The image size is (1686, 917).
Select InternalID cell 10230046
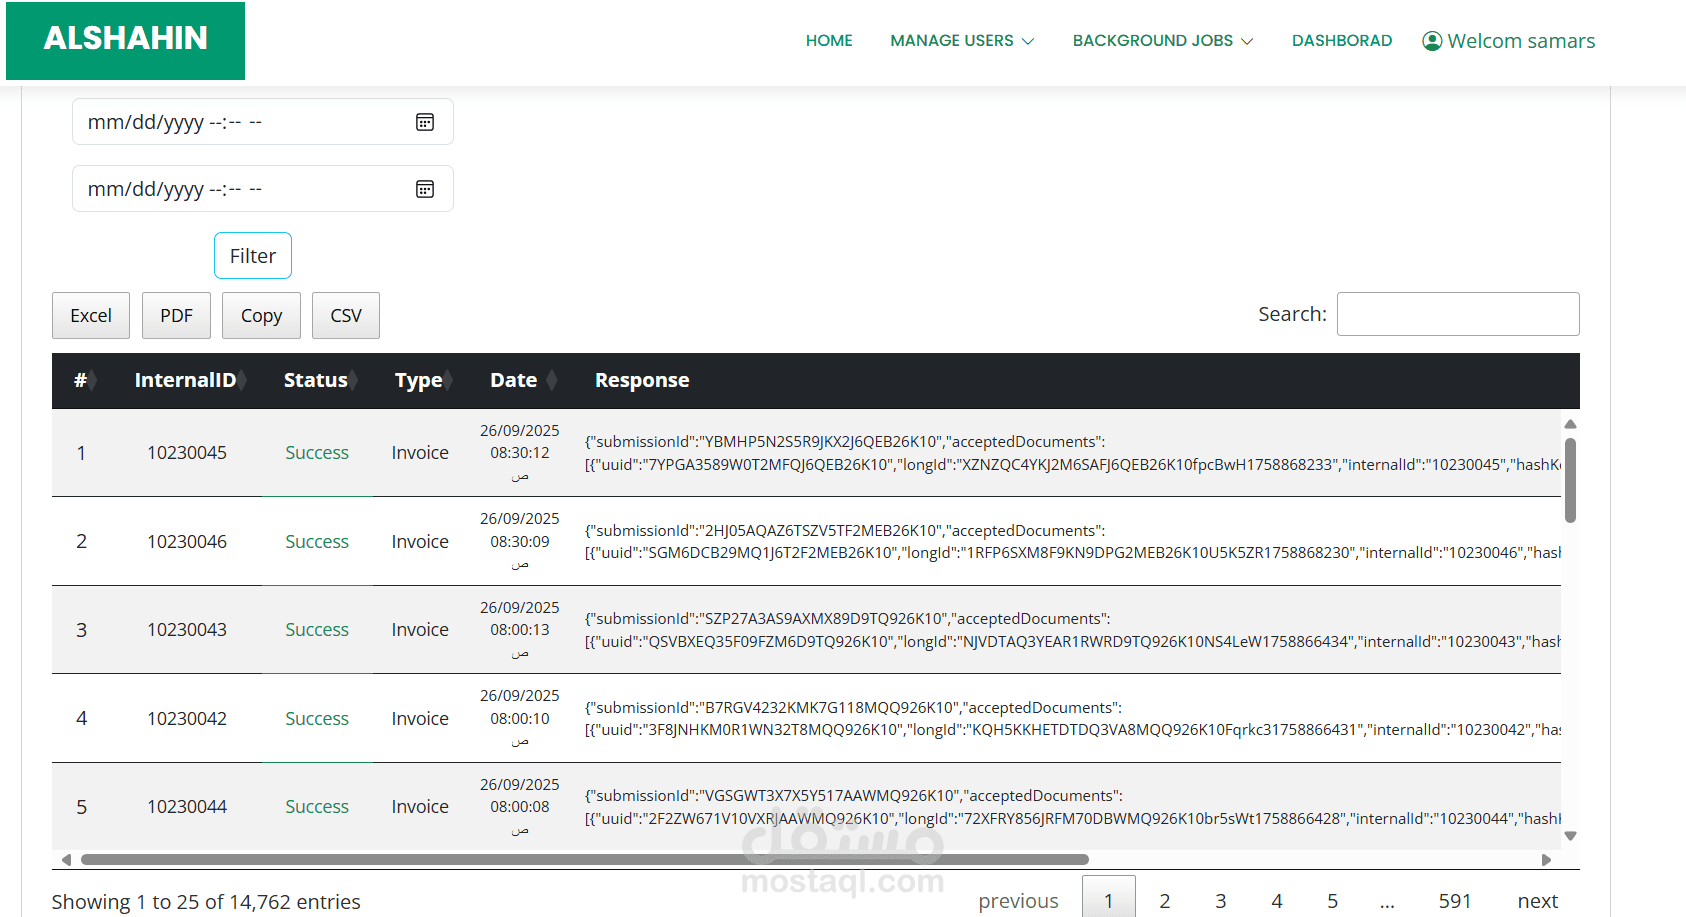click(x=187, y=542)
